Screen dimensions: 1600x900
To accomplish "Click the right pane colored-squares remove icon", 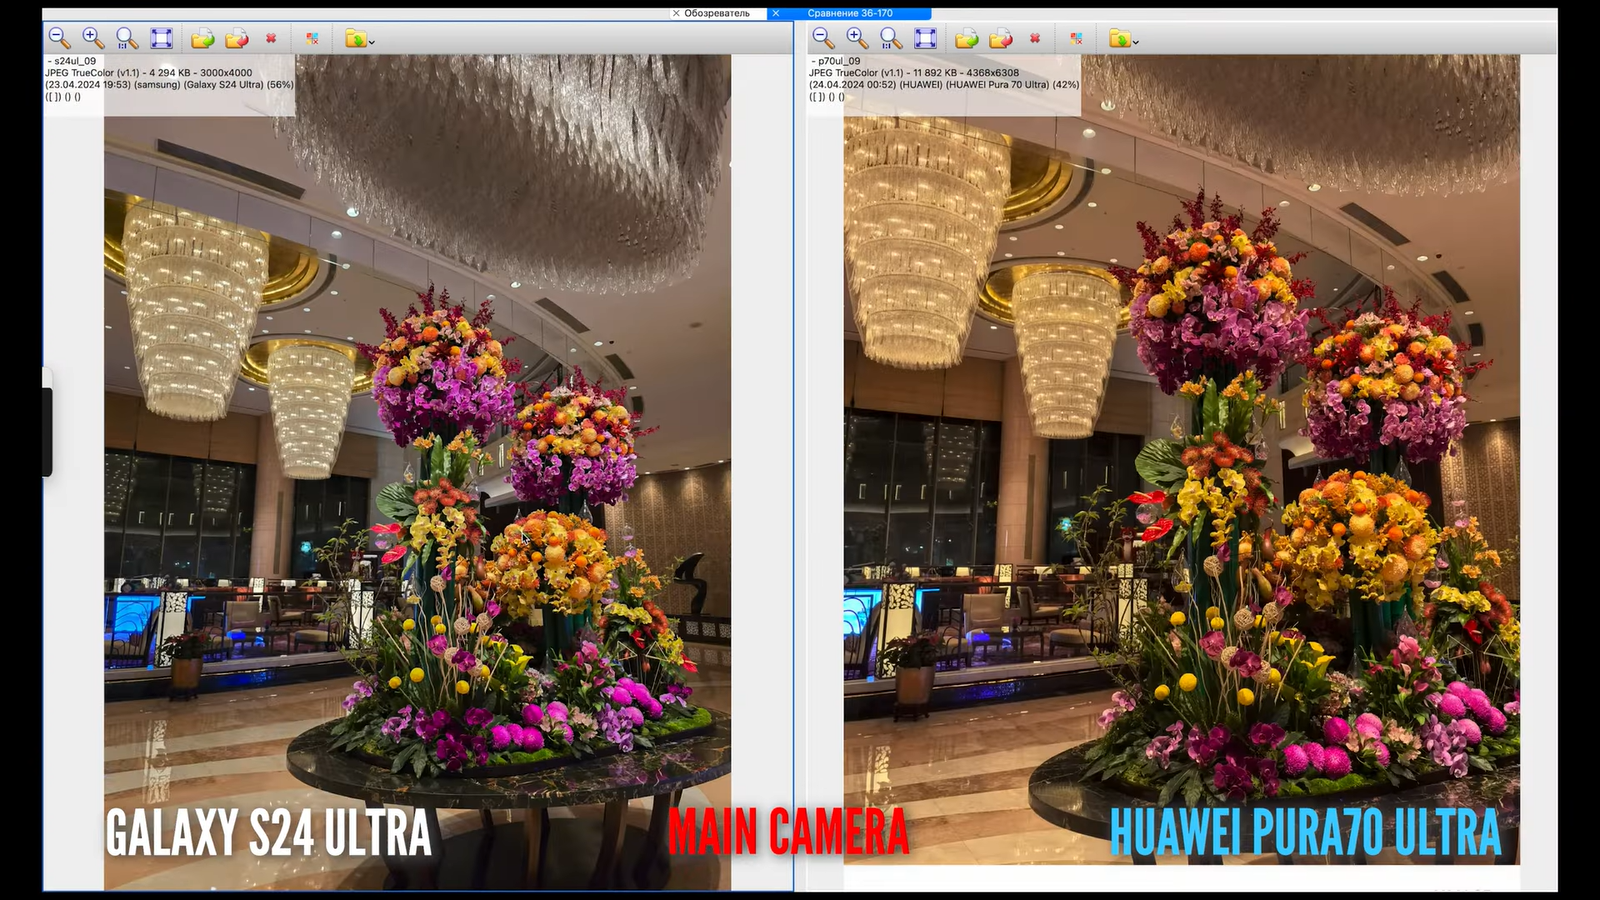I will 1077,38.
